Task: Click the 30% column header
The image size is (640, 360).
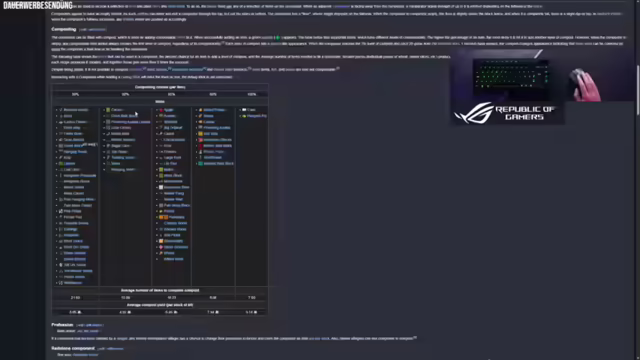Action: point(76,94)
